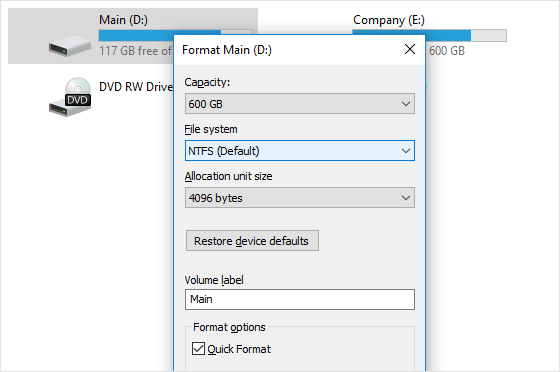Click Restore device defaults button
The width and height of the screenshot is (560, 372).
252,241
